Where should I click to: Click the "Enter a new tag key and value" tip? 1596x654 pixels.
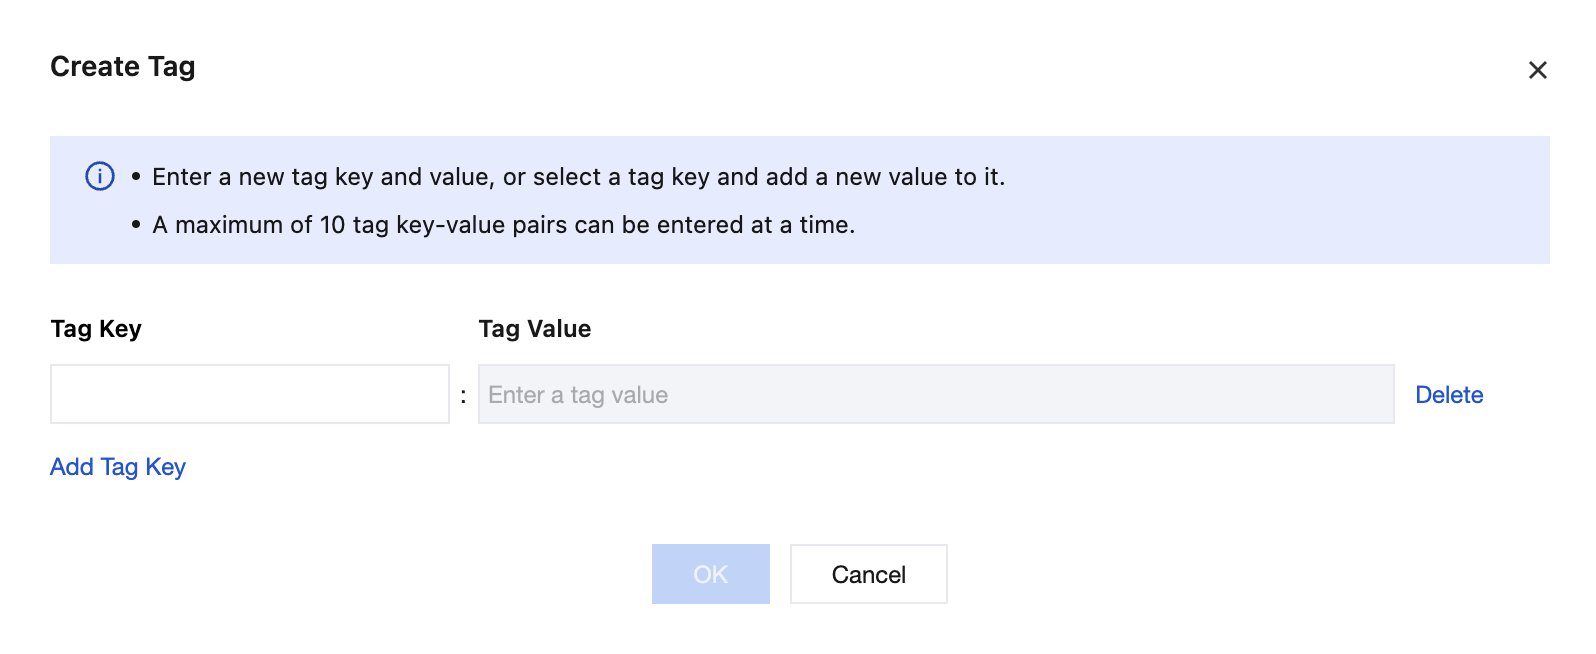[x=578, y=177]
